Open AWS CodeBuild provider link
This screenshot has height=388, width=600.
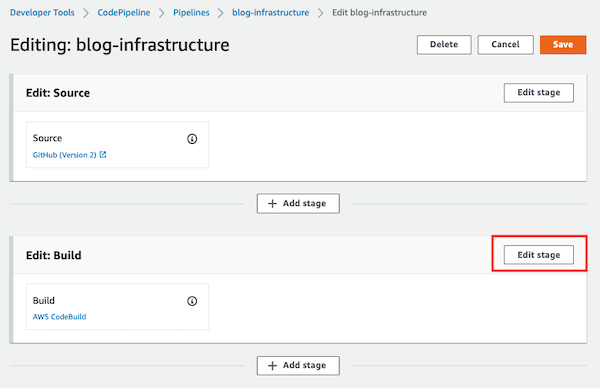pos(59,317)
